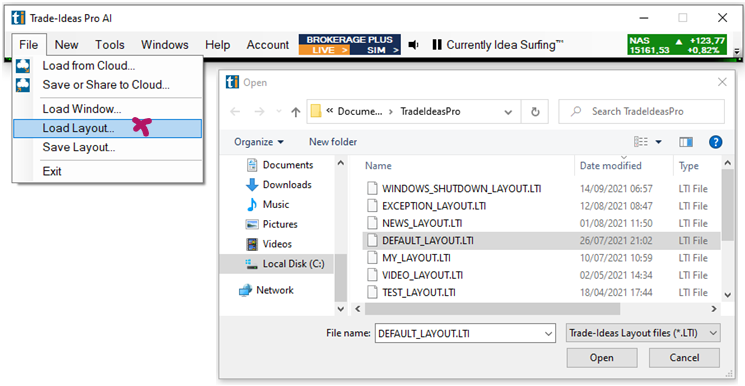This screenshot has width=745, height=386.
Task: Click the Brokerage Plus SIM button
Action: (x=375, y=50)
